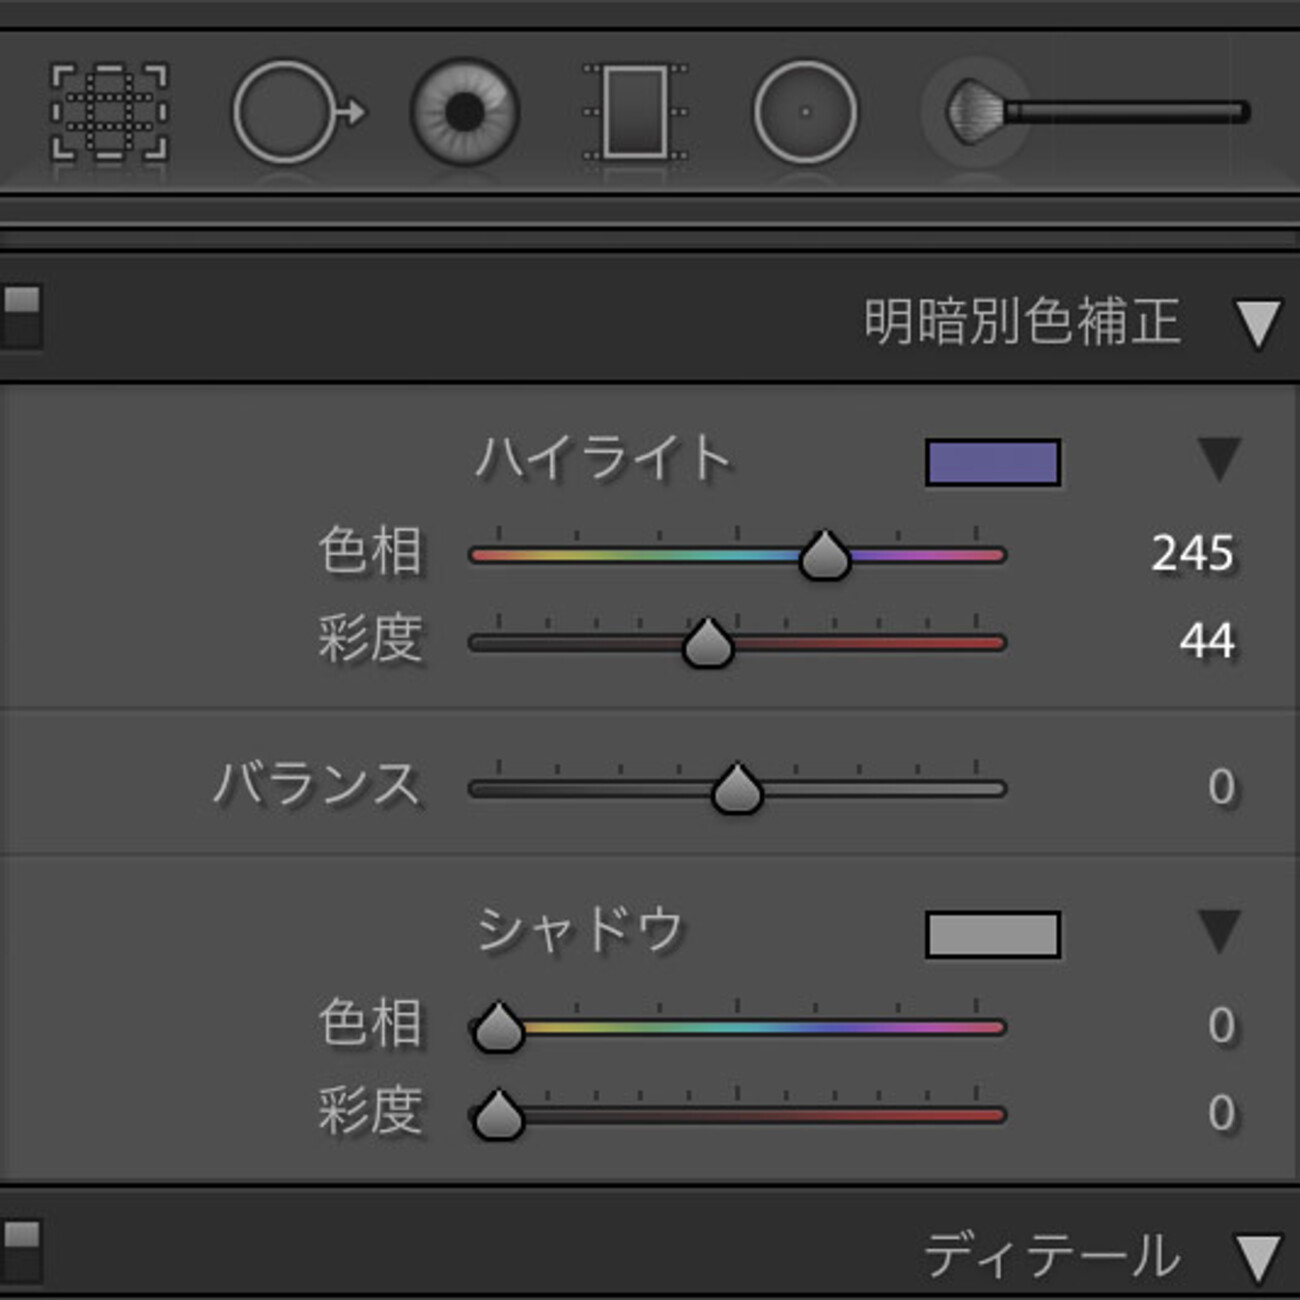Click the ハイライト 色相 slider handle
1300x1300 pixels.
[824, 557]
